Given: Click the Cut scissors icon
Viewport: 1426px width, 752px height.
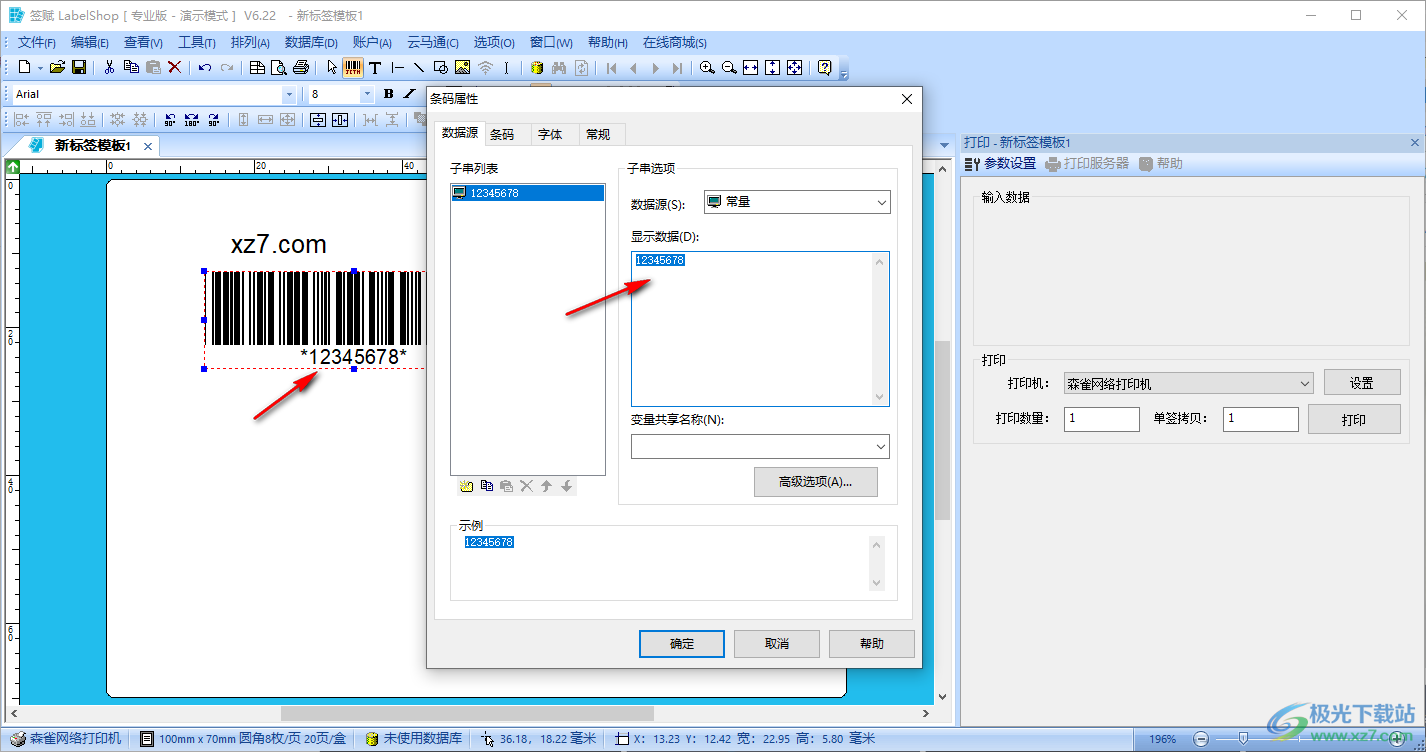Looking at the screenshot, I should (109, 67).
